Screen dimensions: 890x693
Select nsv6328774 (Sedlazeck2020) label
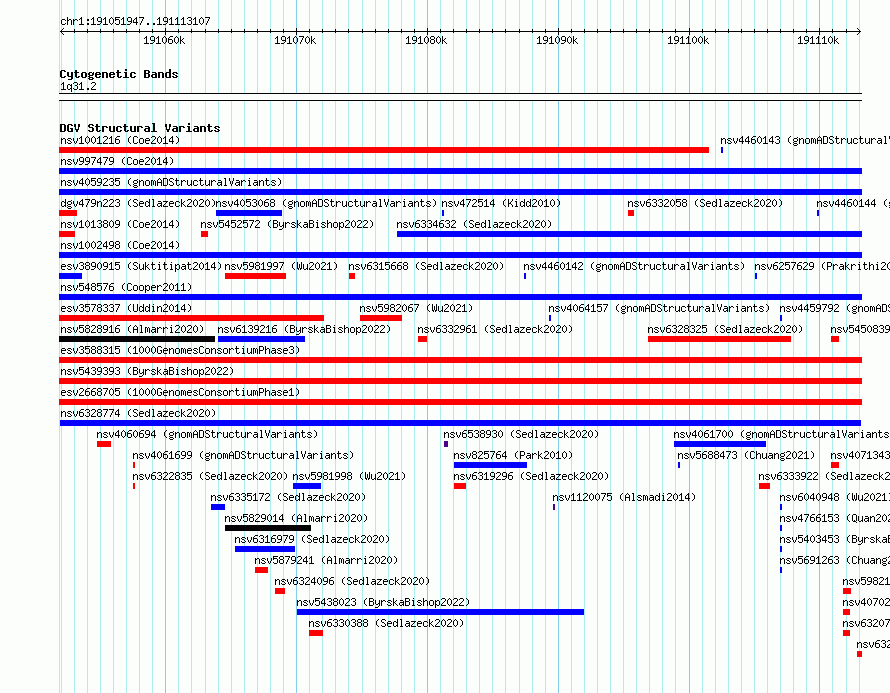[x=138, y=413]
